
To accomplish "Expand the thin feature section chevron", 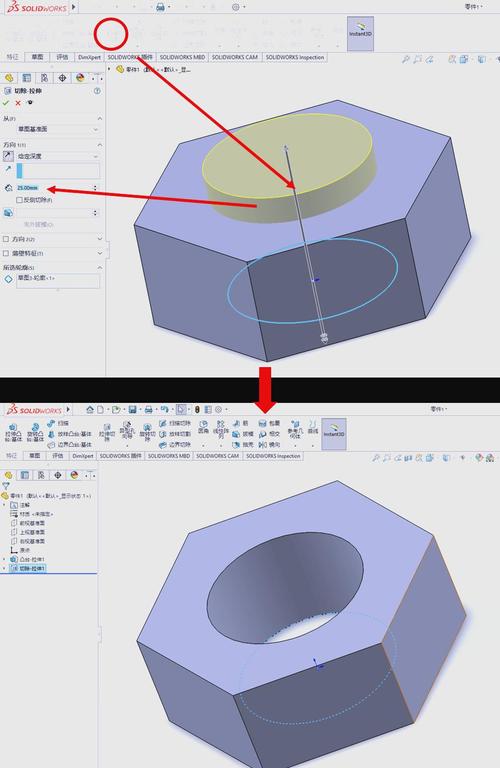I will pyautogui.click(x=99, y=253).
